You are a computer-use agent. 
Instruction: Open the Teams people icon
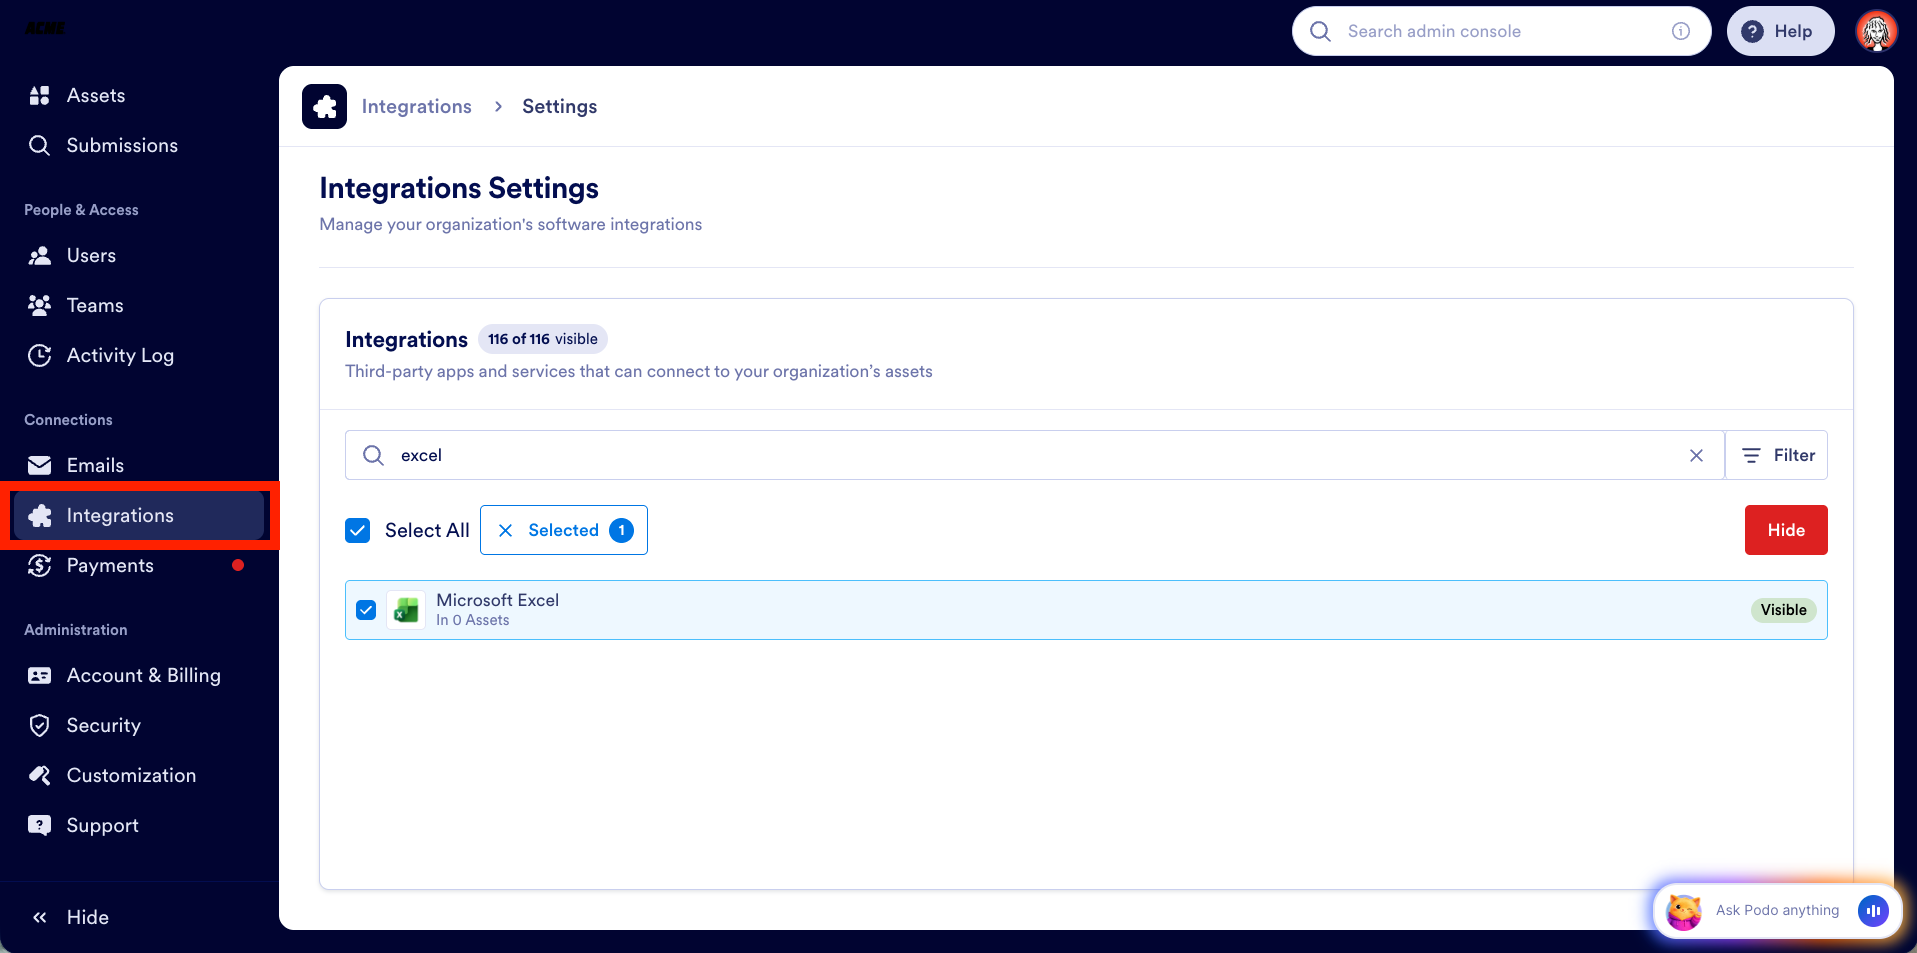(x=40, y=305)
